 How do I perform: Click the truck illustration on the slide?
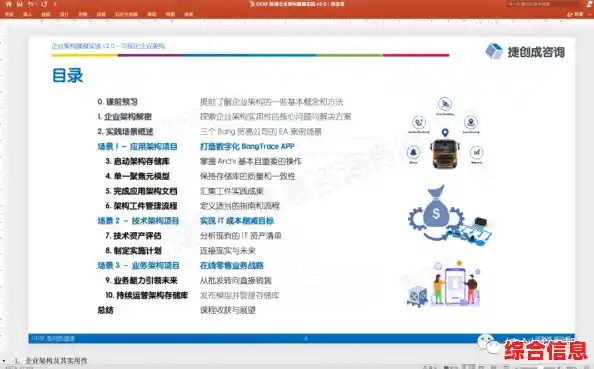[445, 153]
